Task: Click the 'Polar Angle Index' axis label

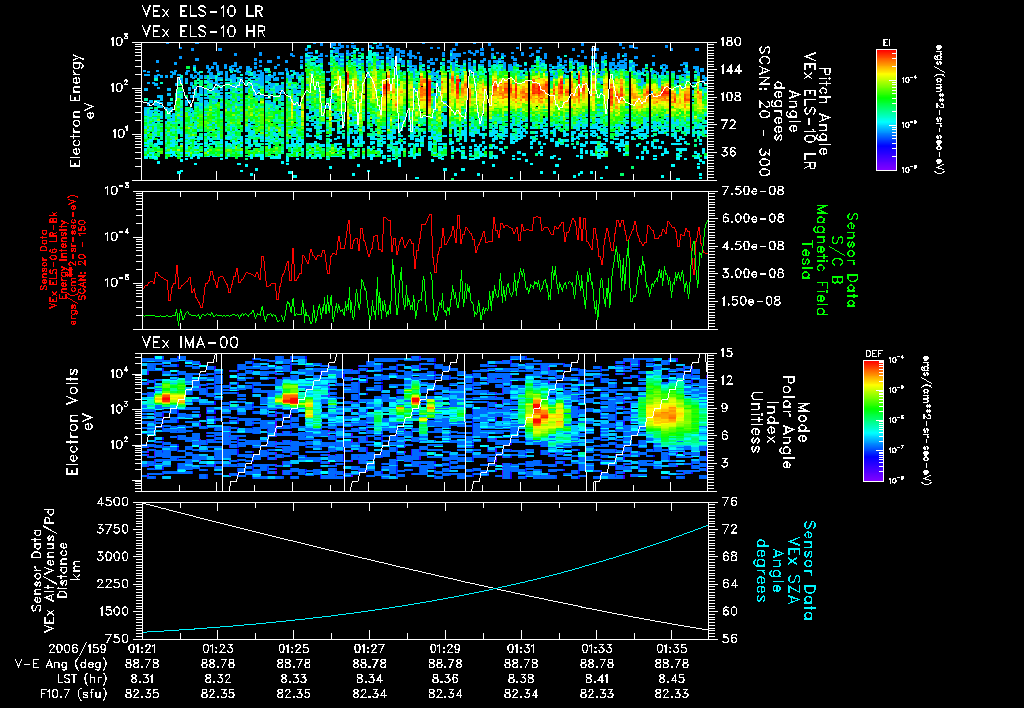Action: 778,423
